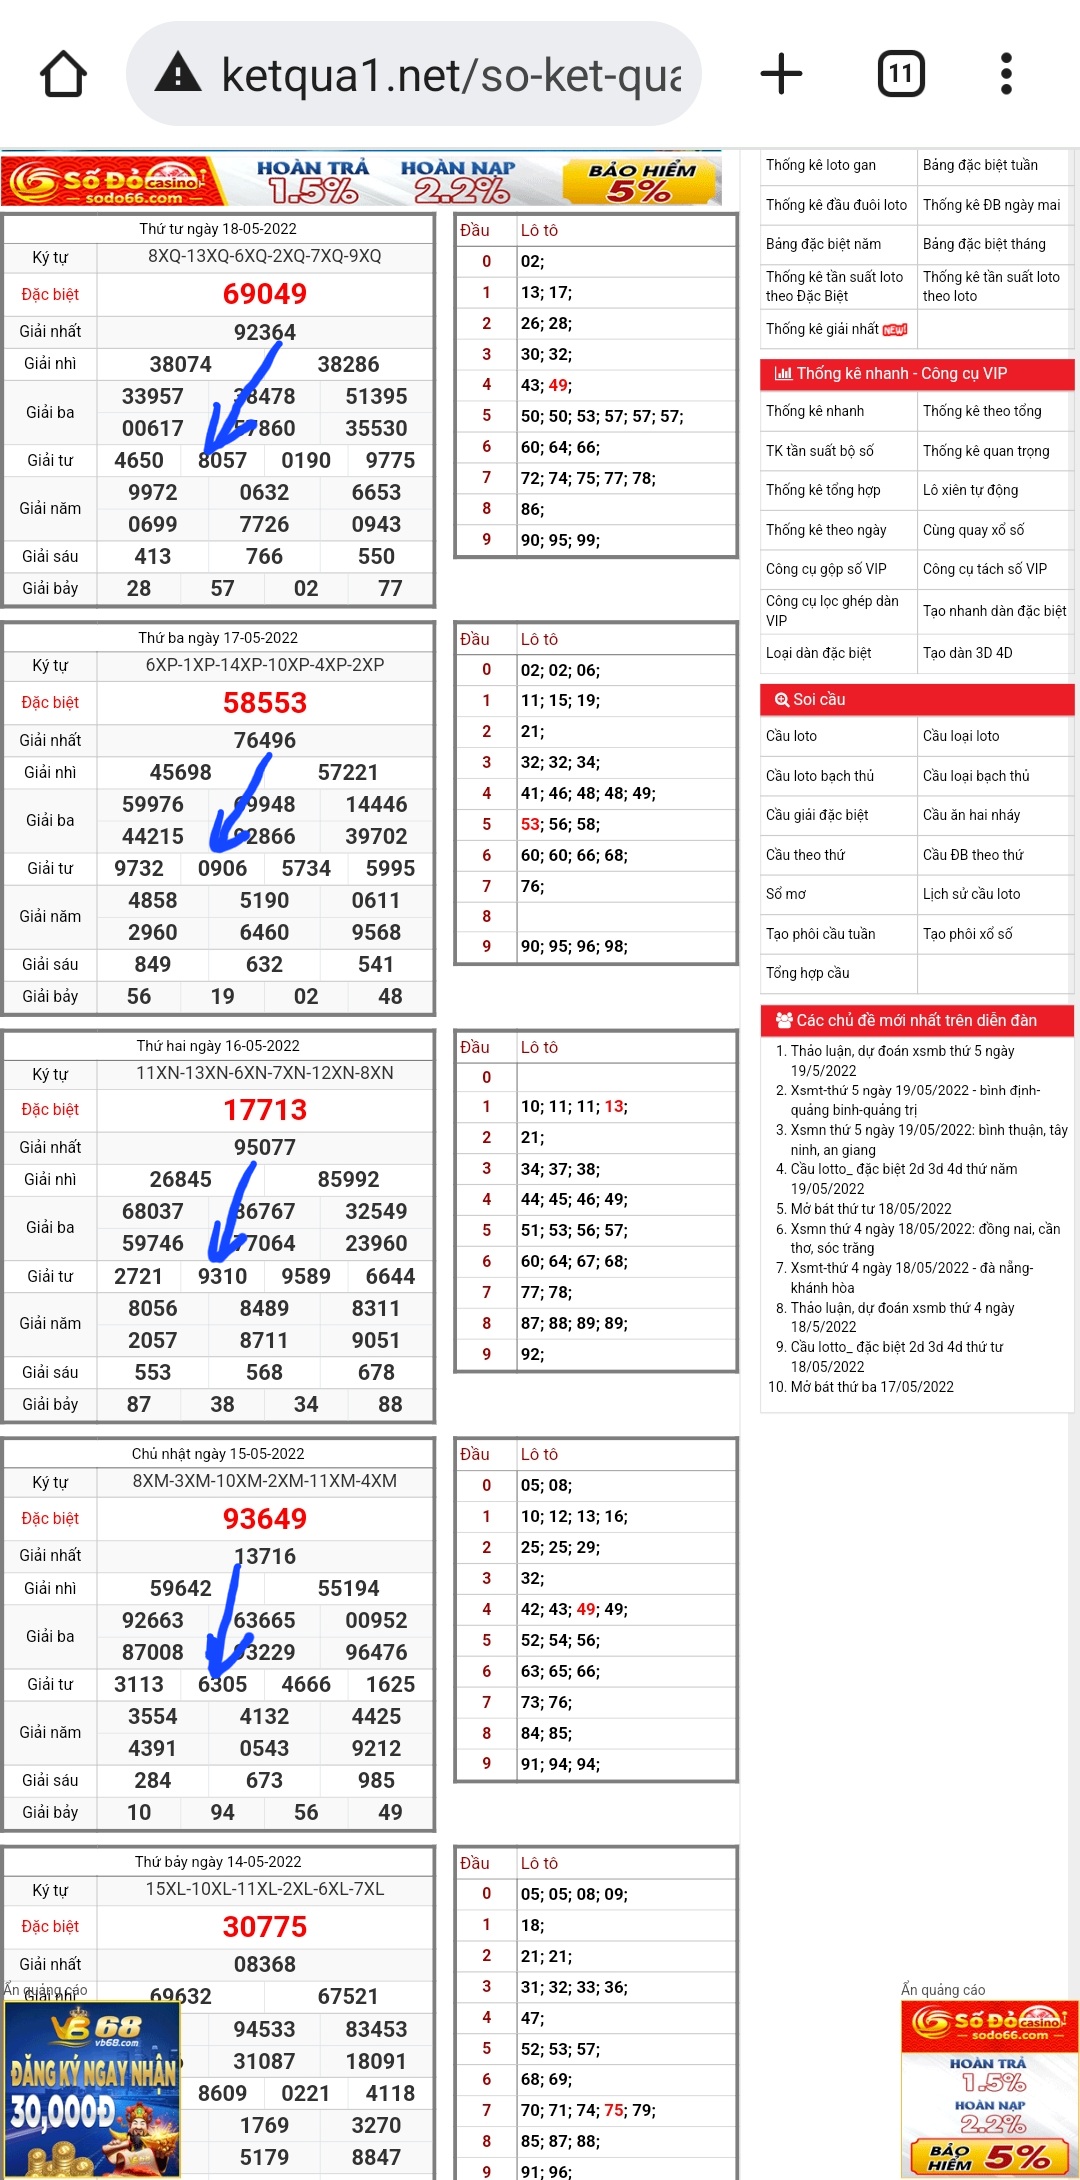
Task: Open Tổng hợp cầu
Action: (807, 973)
